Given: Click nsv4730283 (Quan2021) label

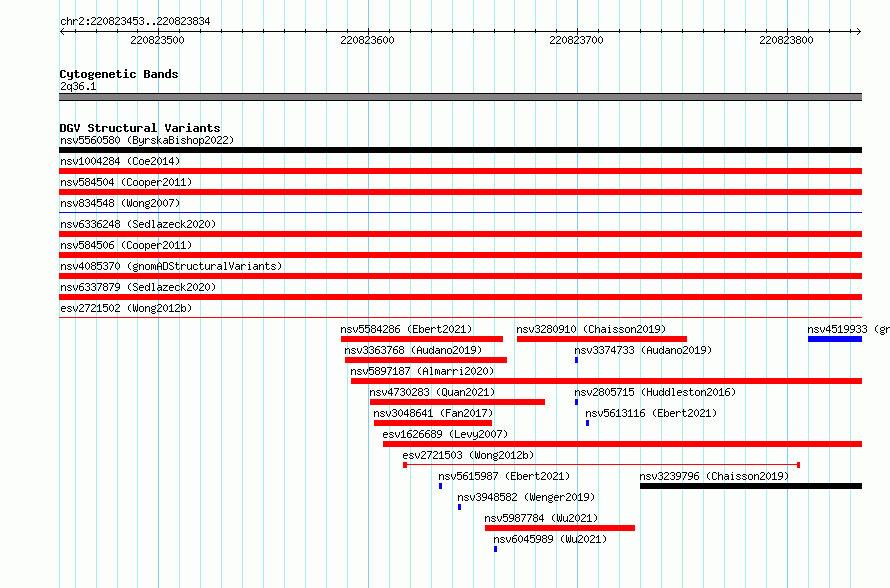Looking at the screenshot, I should click(x=432, y=392).
